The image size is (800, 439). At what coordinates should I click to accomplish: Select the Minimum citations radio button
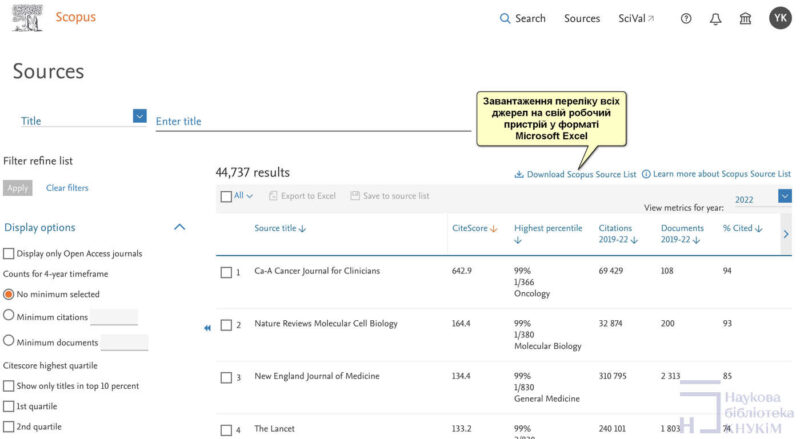9,316
